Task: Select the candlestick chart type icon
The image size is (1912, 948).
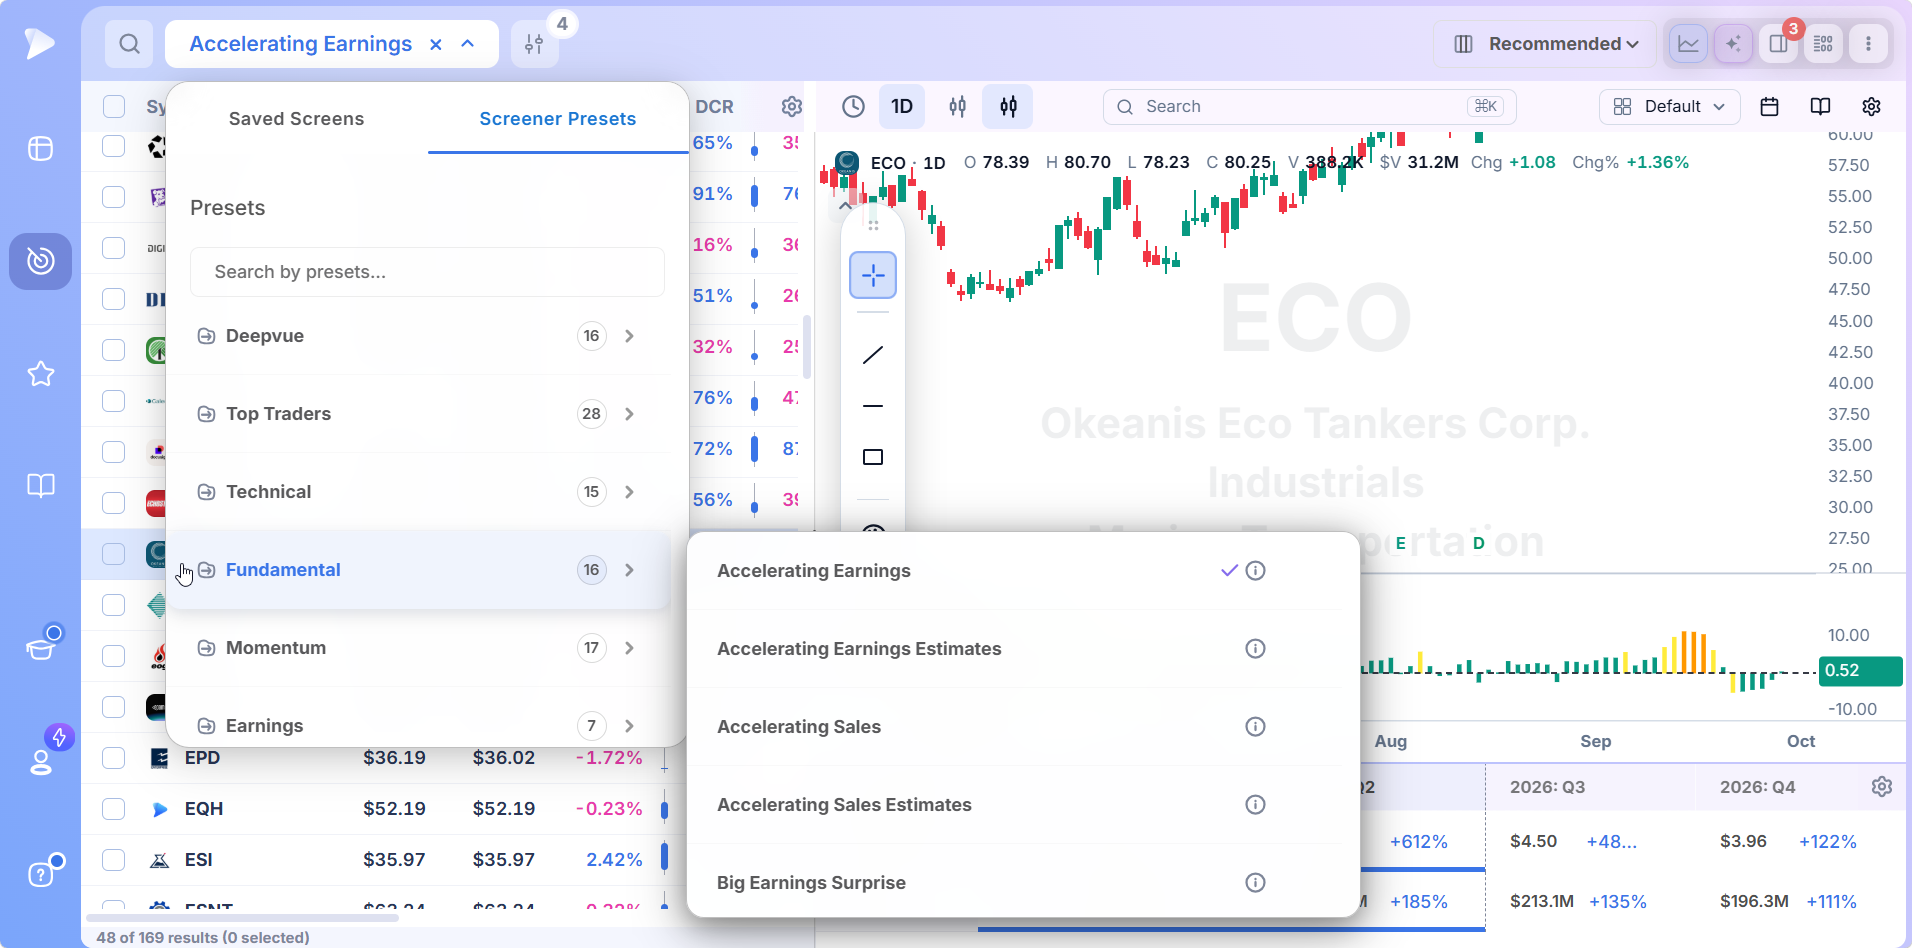Action: coord(1008,107)
